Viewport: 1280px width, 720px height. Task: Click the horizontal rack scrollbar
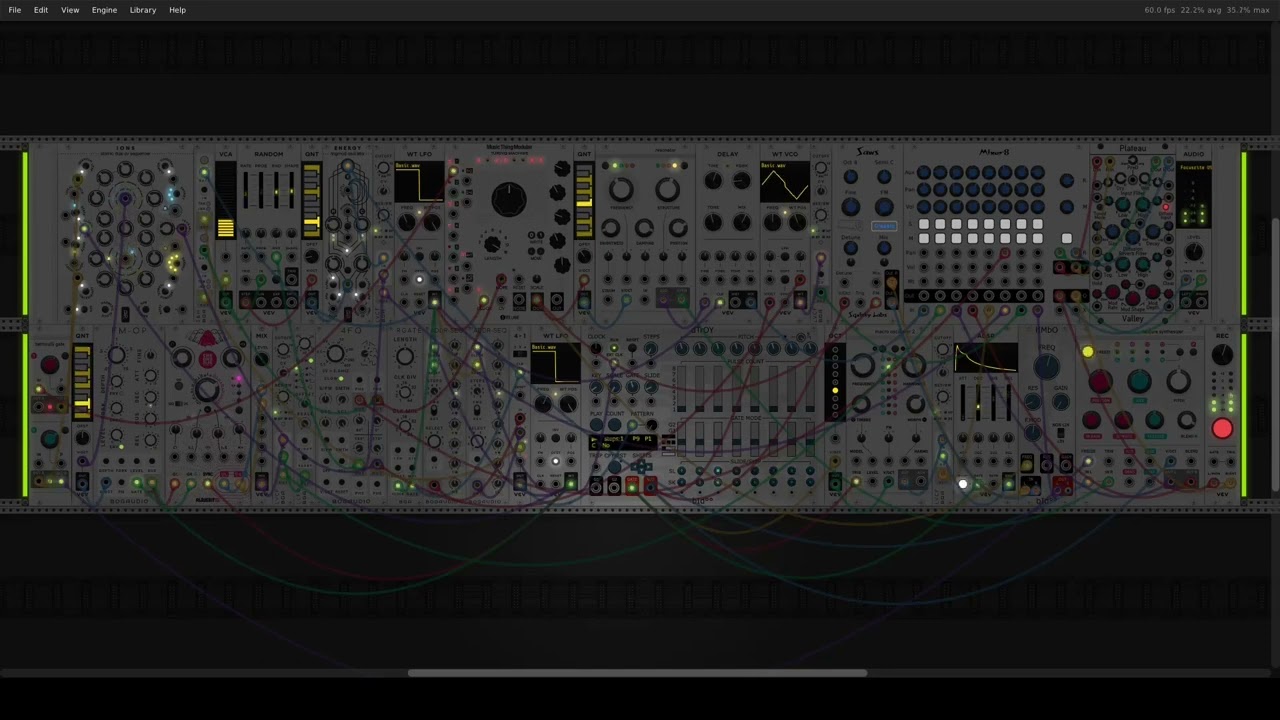click(637, 673)
